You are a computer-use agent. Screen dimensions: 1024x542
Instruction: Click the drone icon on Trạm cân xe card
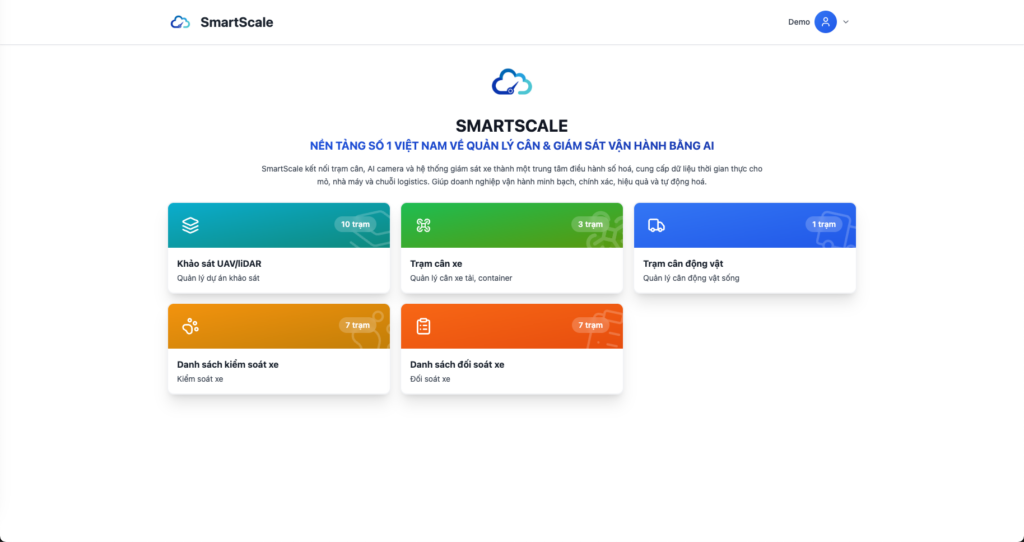423,225
